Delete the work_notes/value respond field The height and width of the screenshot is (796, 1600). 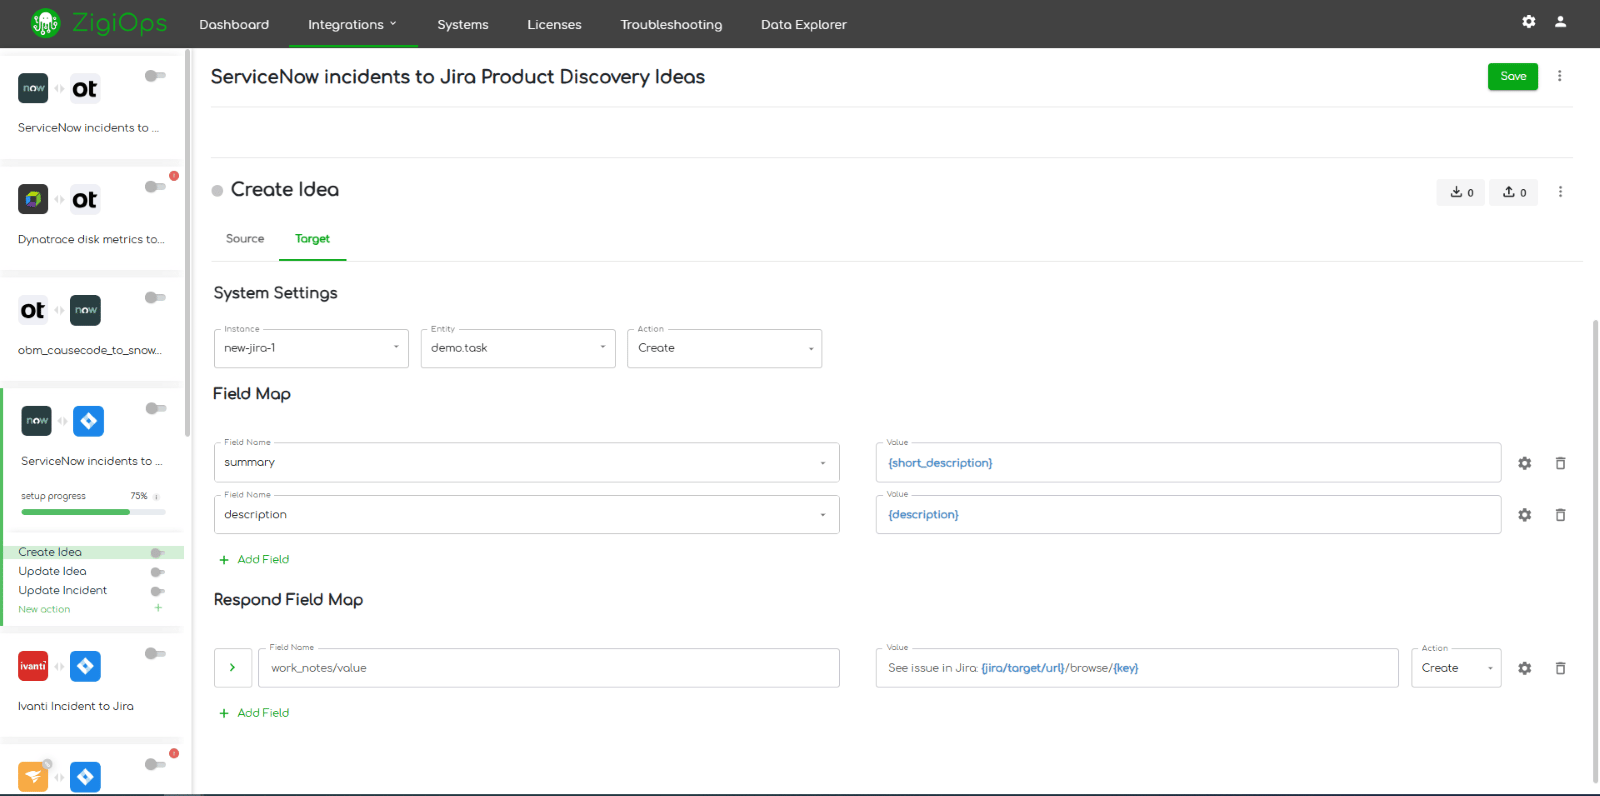(1560, 668)
